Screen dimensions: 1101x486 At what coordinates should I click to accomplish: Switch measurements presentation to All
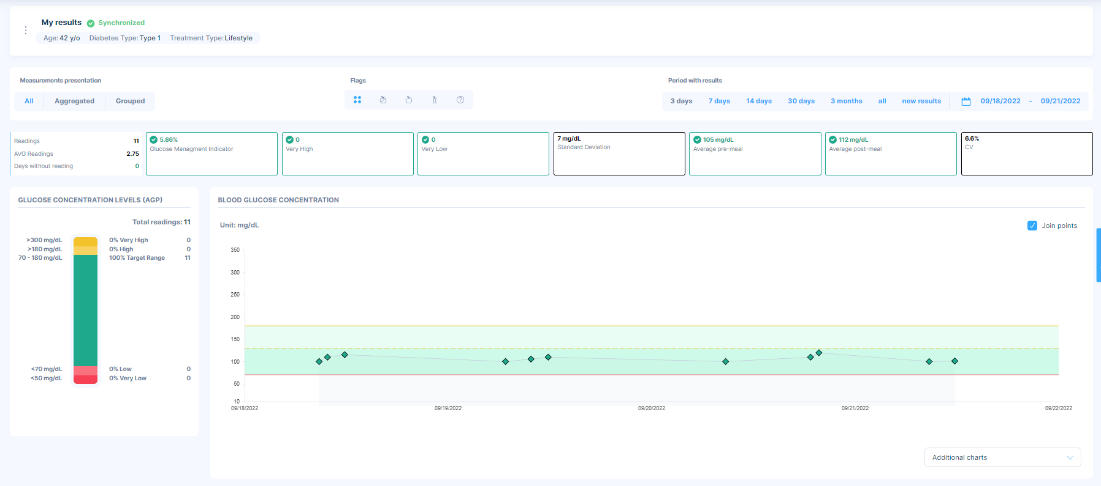29,101
